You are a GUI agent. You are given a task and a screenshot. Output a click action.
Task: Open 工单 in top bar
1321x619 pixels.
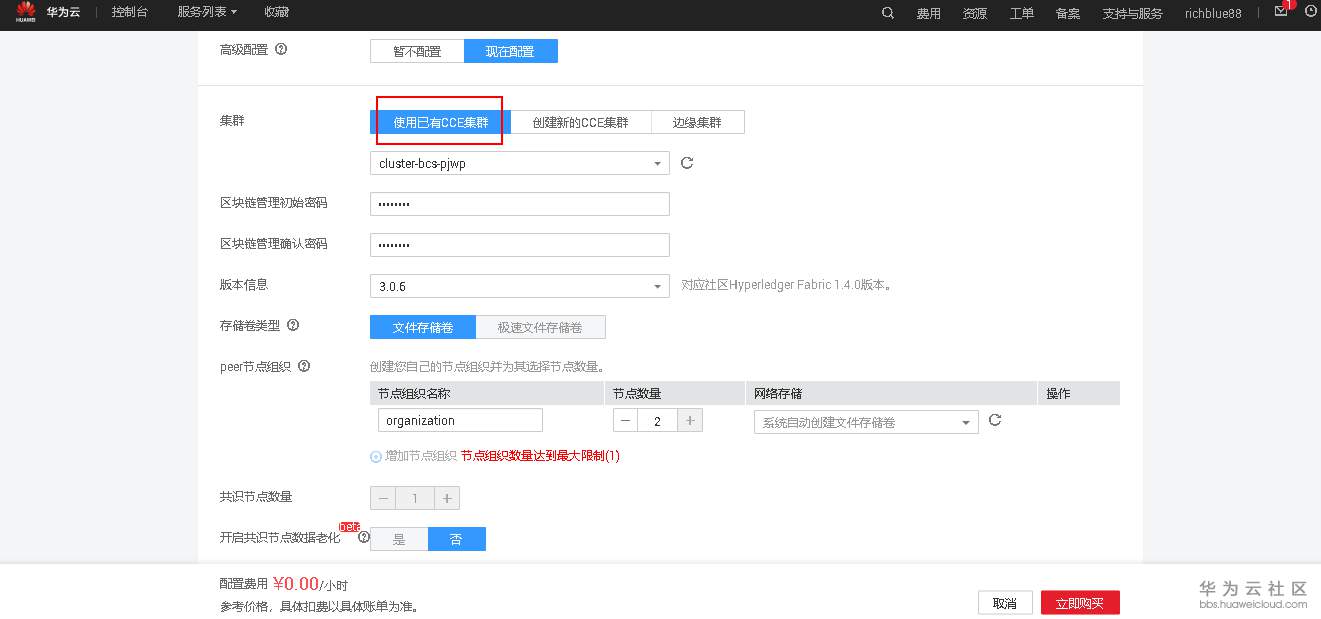(1022, 13)
